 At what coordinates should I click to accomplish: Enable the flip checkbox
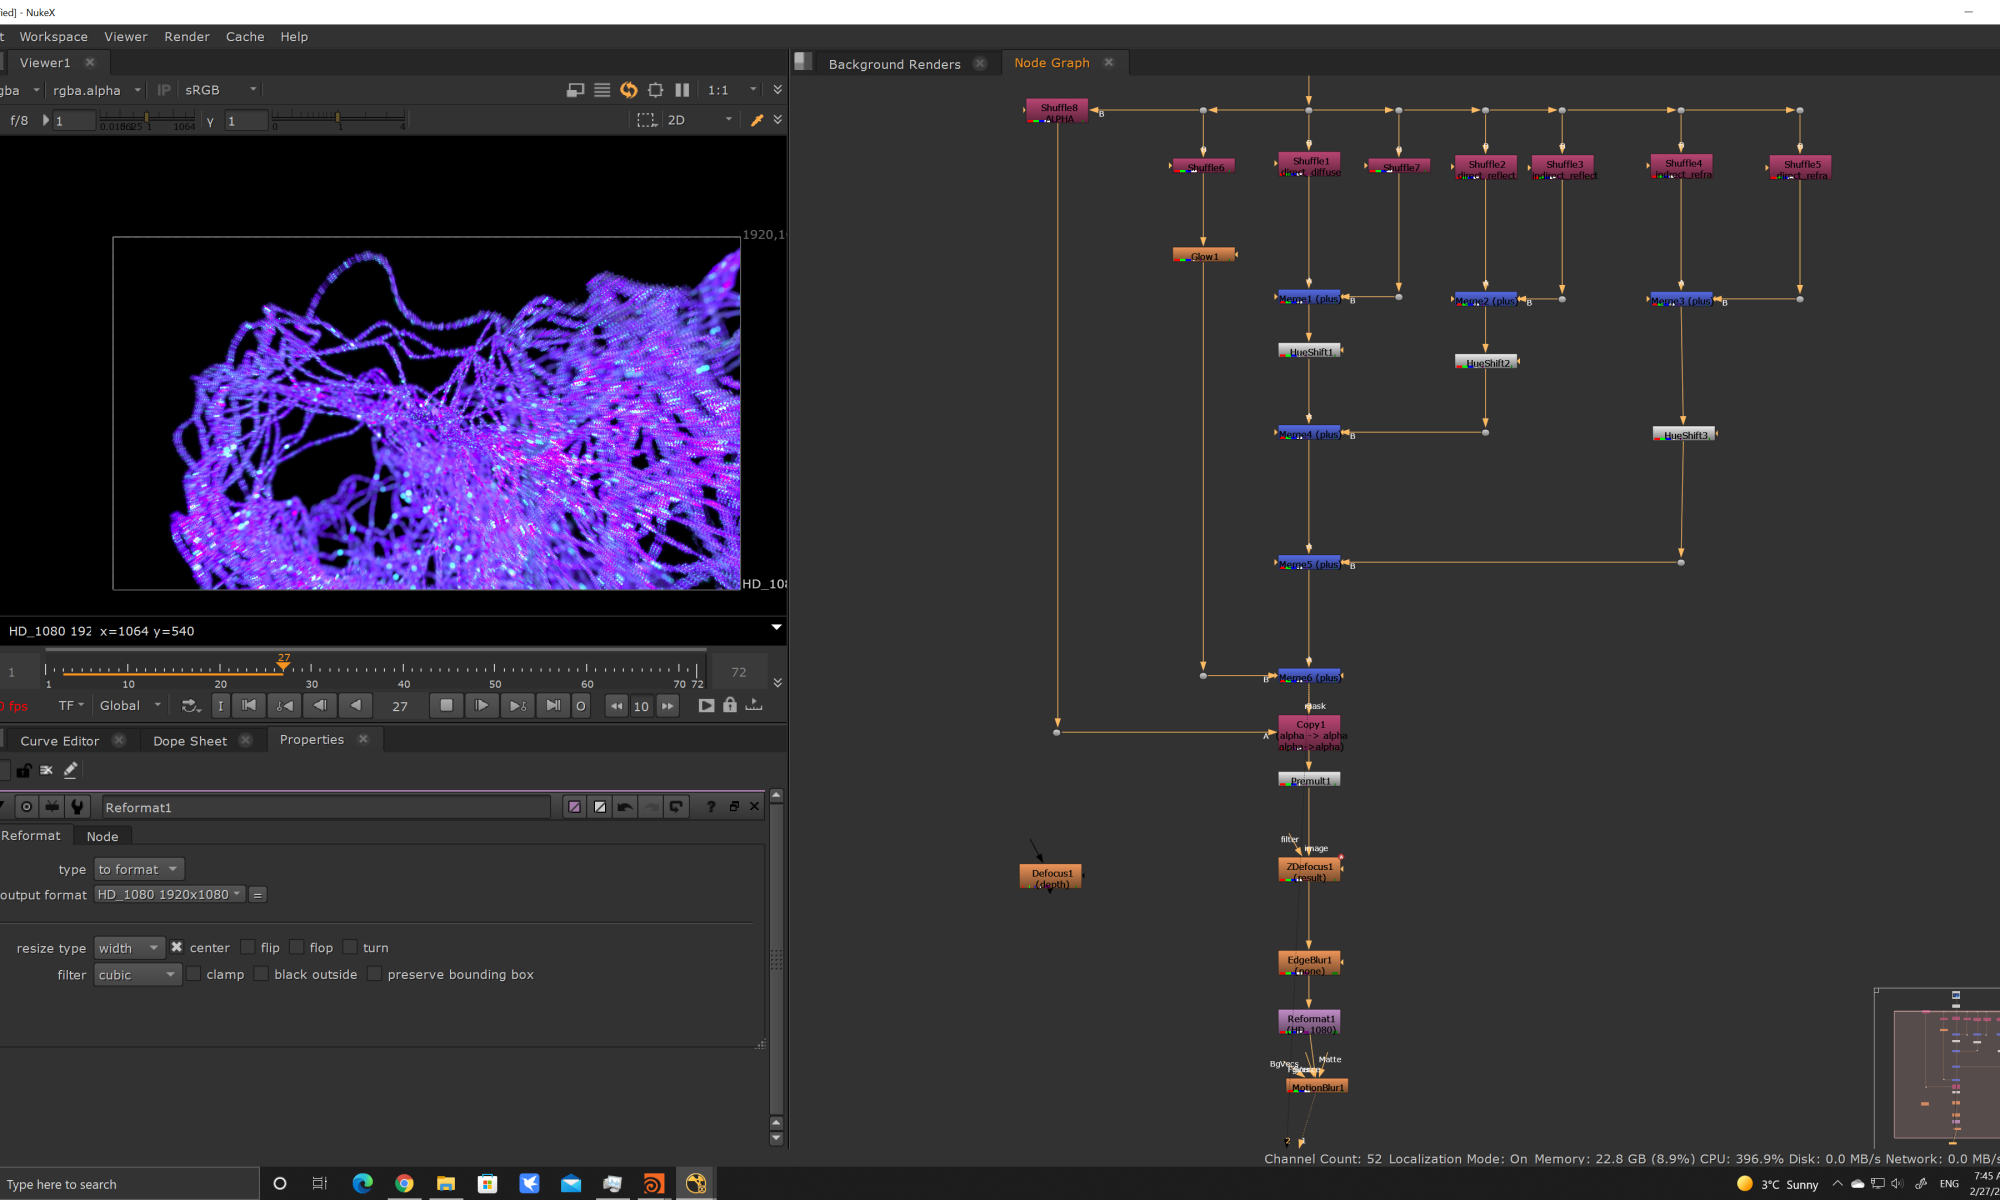pos(248,948)
